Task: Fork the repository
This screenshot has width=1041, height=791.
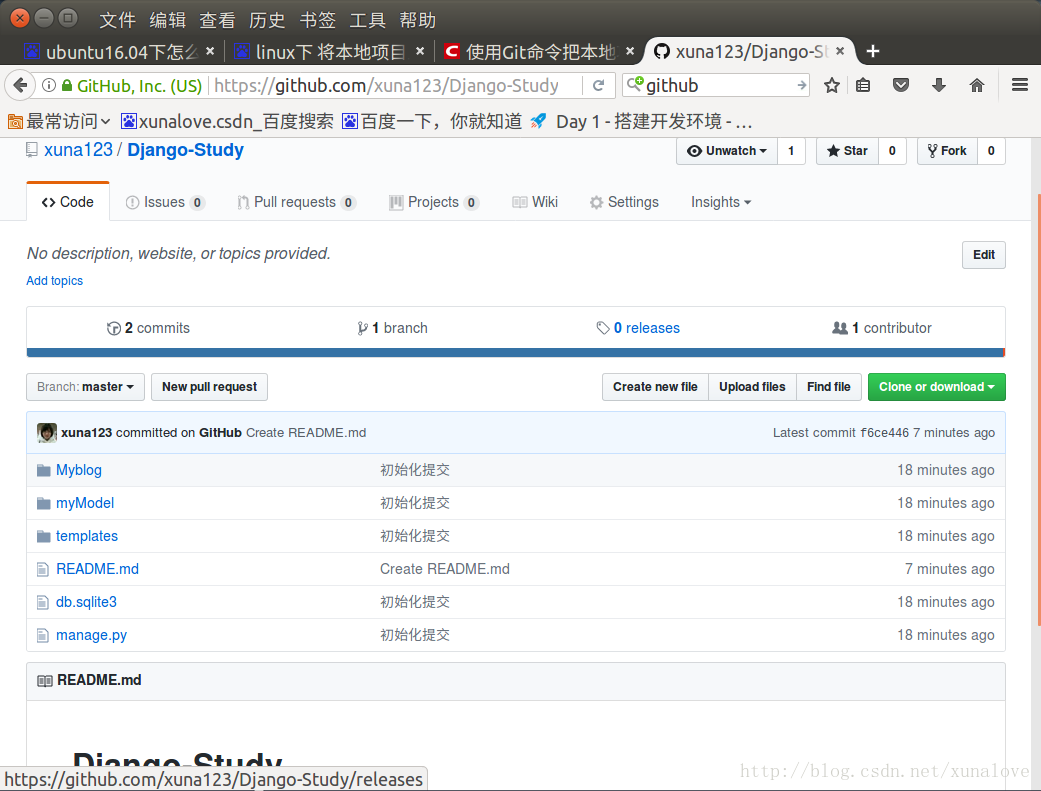Action: point(947,151)
